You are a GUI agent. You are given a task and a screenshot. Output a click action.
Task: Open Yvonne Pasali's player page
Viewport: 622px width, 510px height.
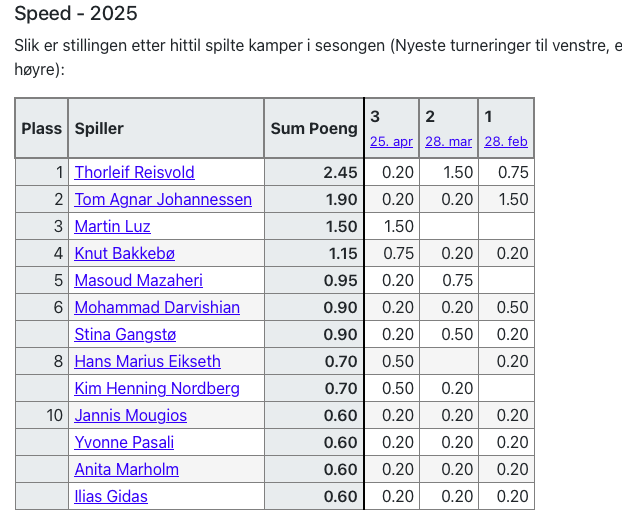click(x=124, y=442)
